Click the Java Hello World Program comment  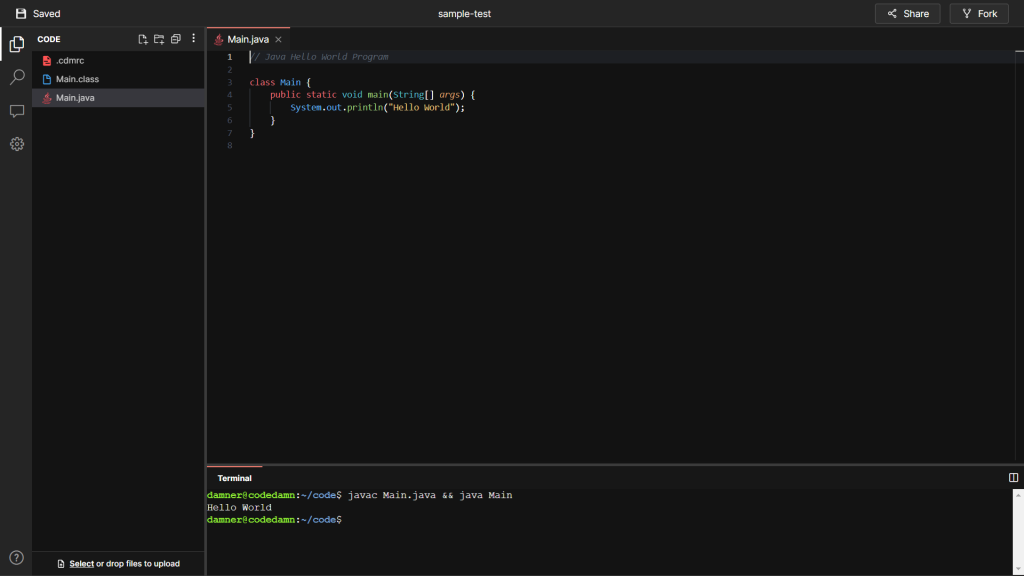(x=319, y=57)
